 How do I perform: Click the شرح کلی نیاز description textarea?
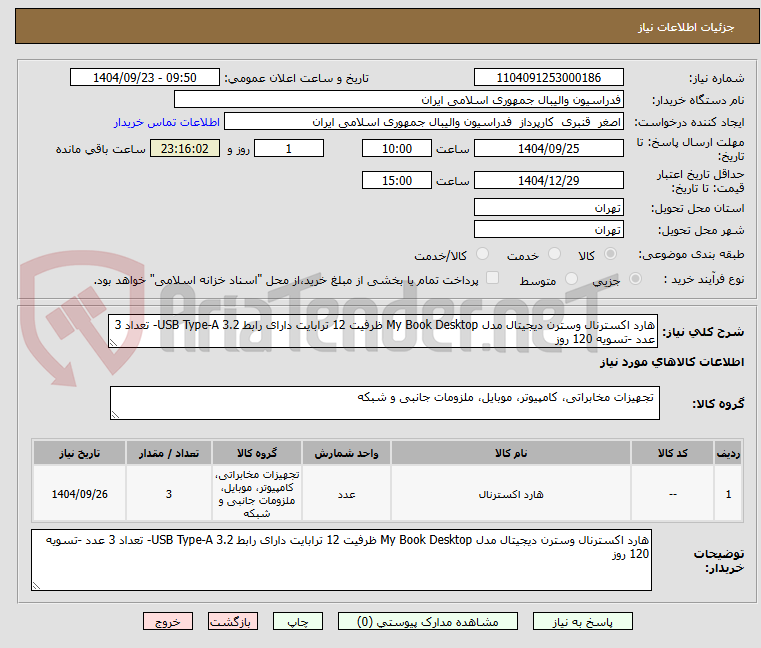383,331
